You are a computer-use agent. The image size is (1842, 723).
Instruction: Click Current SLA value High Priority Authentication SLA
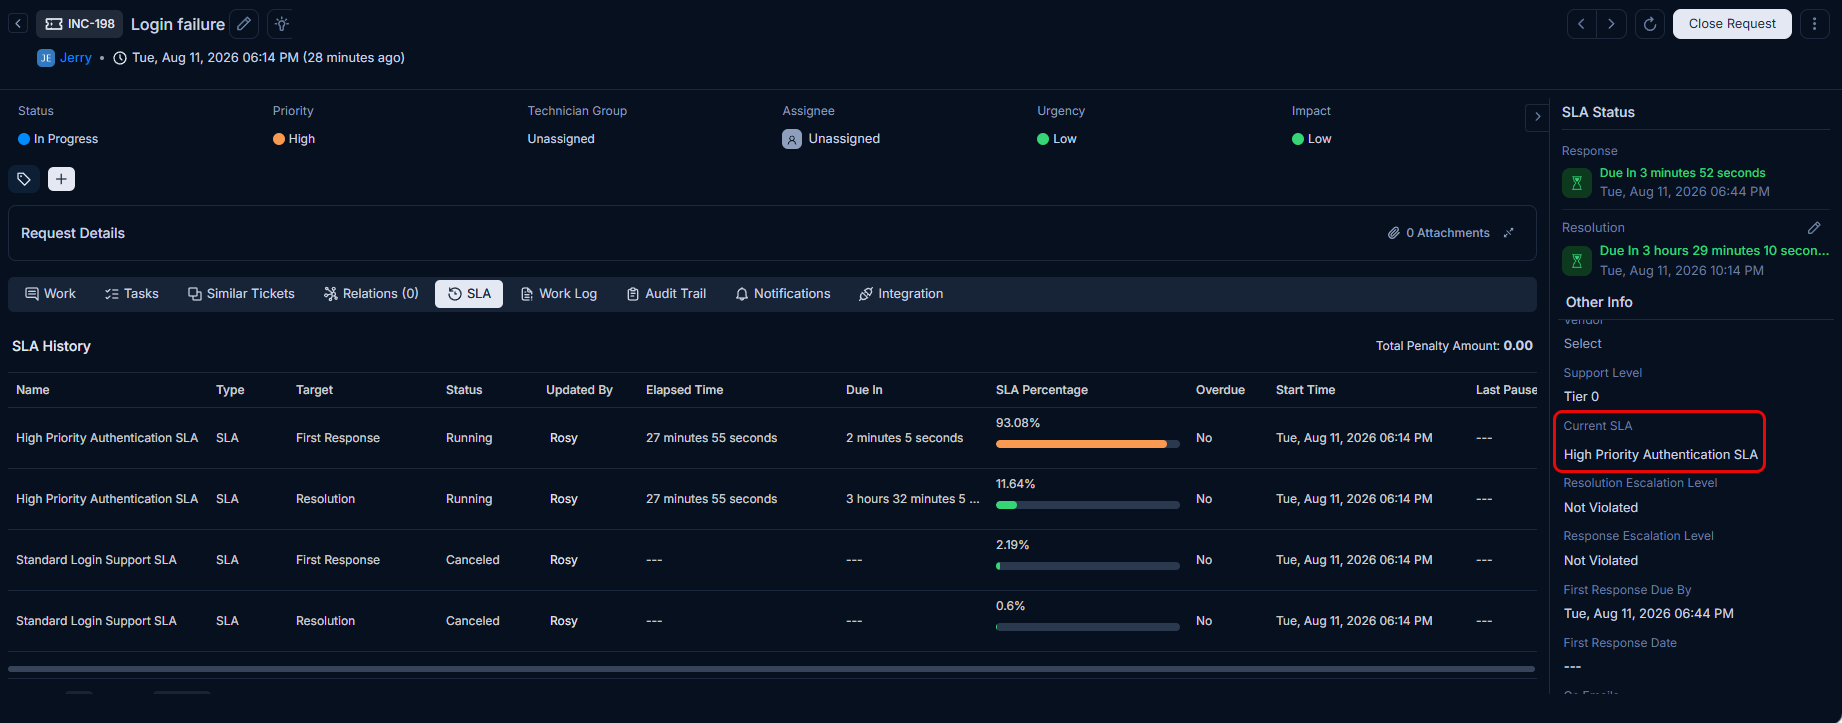pyautogui.click(x=1661, y=455)
